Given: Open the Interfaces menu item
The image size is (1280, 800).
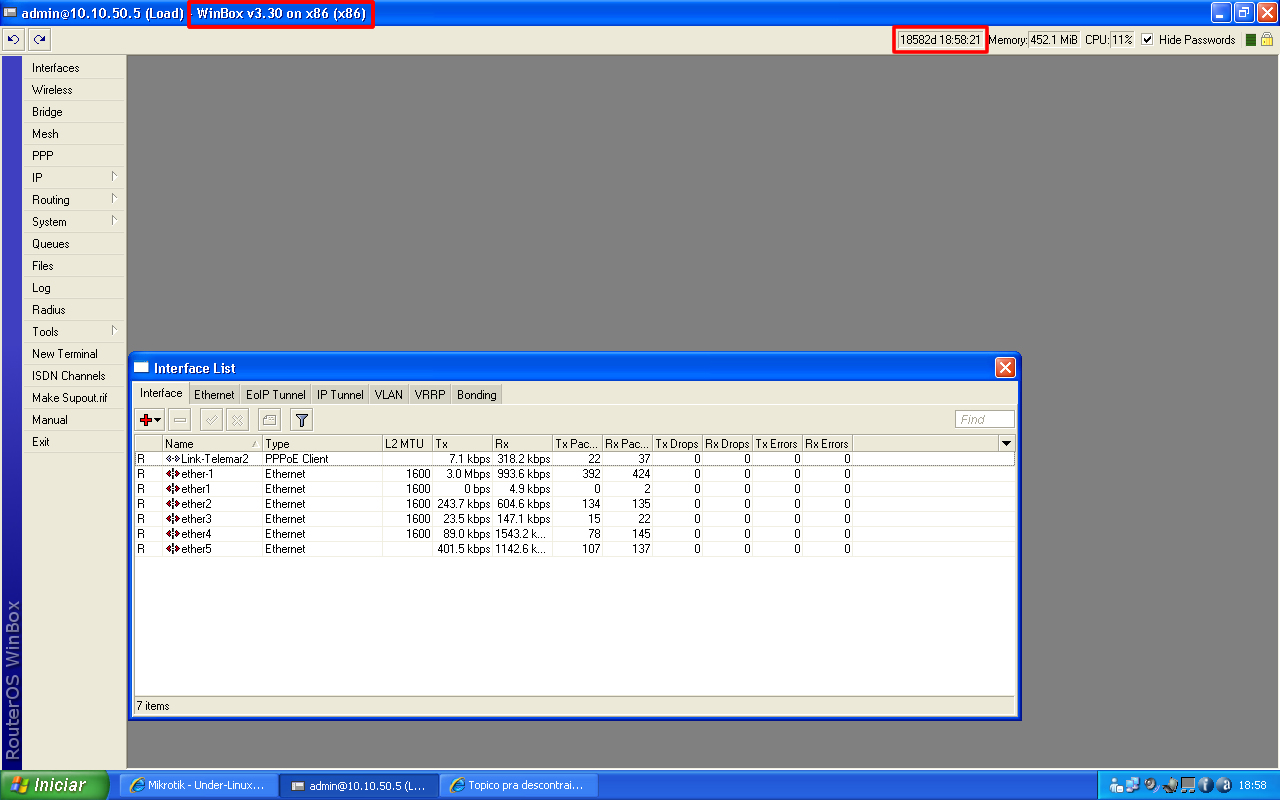Looking at the screenshot, I should pyautogui.click(x=74, y=68).
